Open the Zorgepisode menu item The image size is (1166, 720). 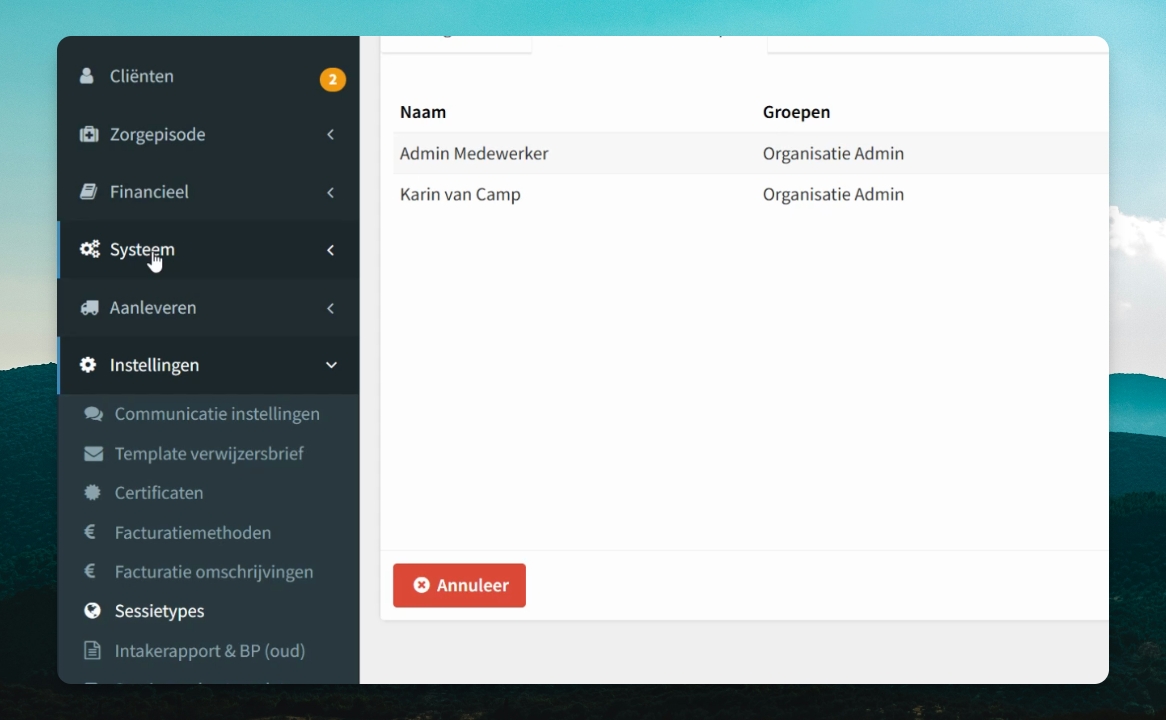(x=208, y=134)
